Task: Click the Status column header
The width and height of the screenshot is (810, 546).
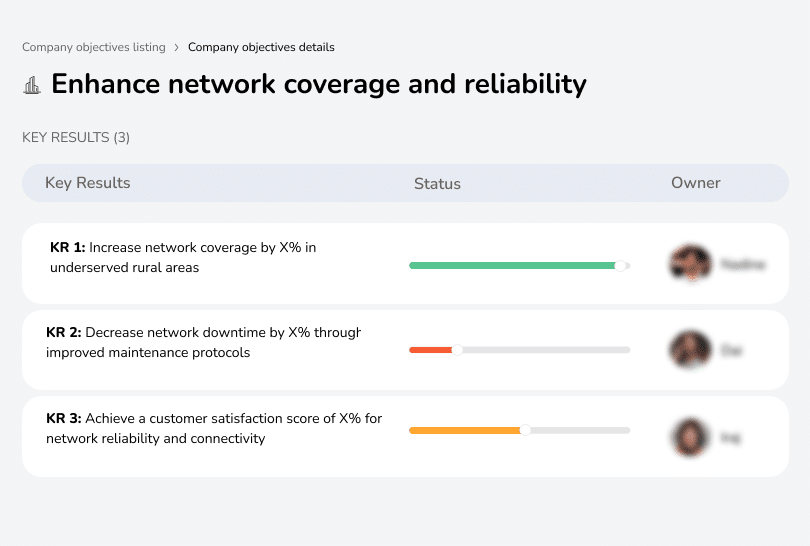Action: (437, 183)
